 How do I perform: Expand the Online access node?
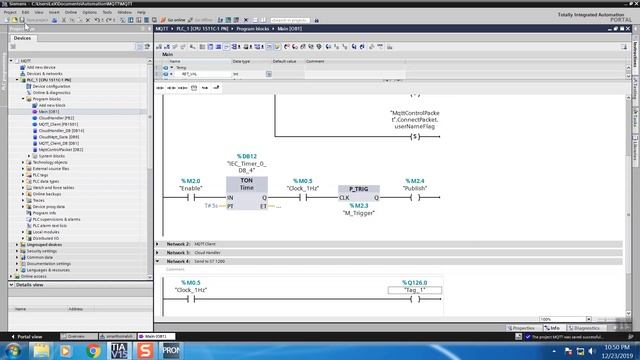click(x=11, y=276)
